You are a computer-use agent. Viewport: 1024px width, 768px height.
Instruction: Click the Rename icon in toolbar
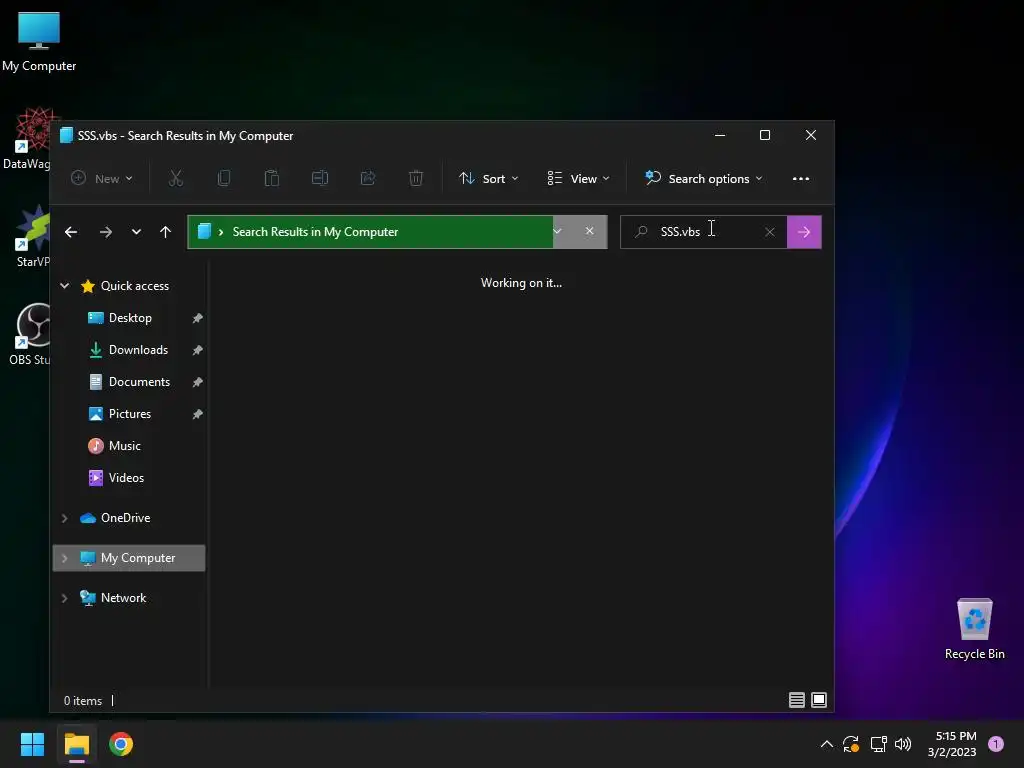[320, 178]
